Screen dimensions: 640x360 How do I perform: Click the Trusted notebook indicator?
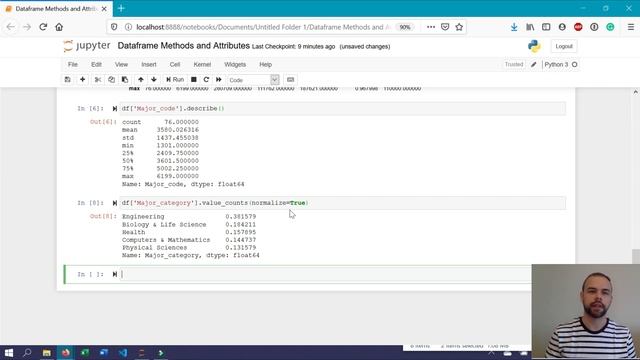pyautogui.click(x=513, y=64)
